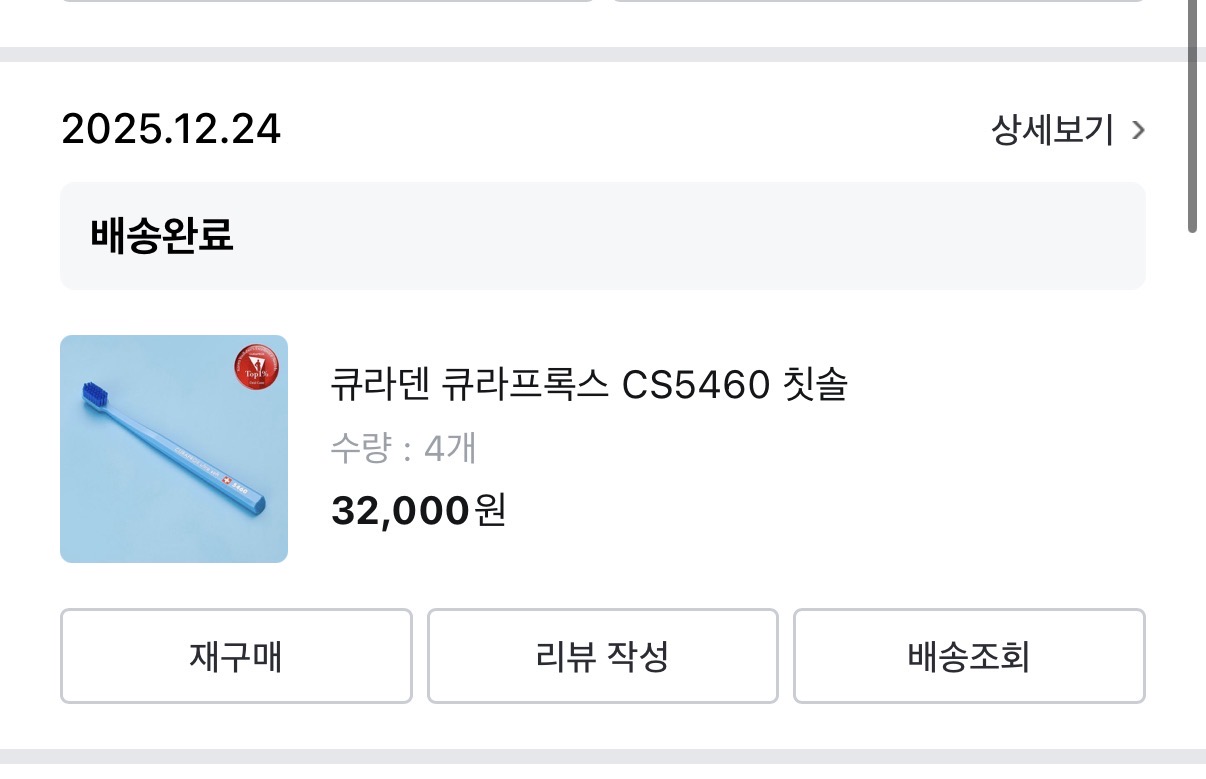Screen dimensions: 1206x779
Task: Click the 리뷰 작성 write review button
Action: coord(602,657)
